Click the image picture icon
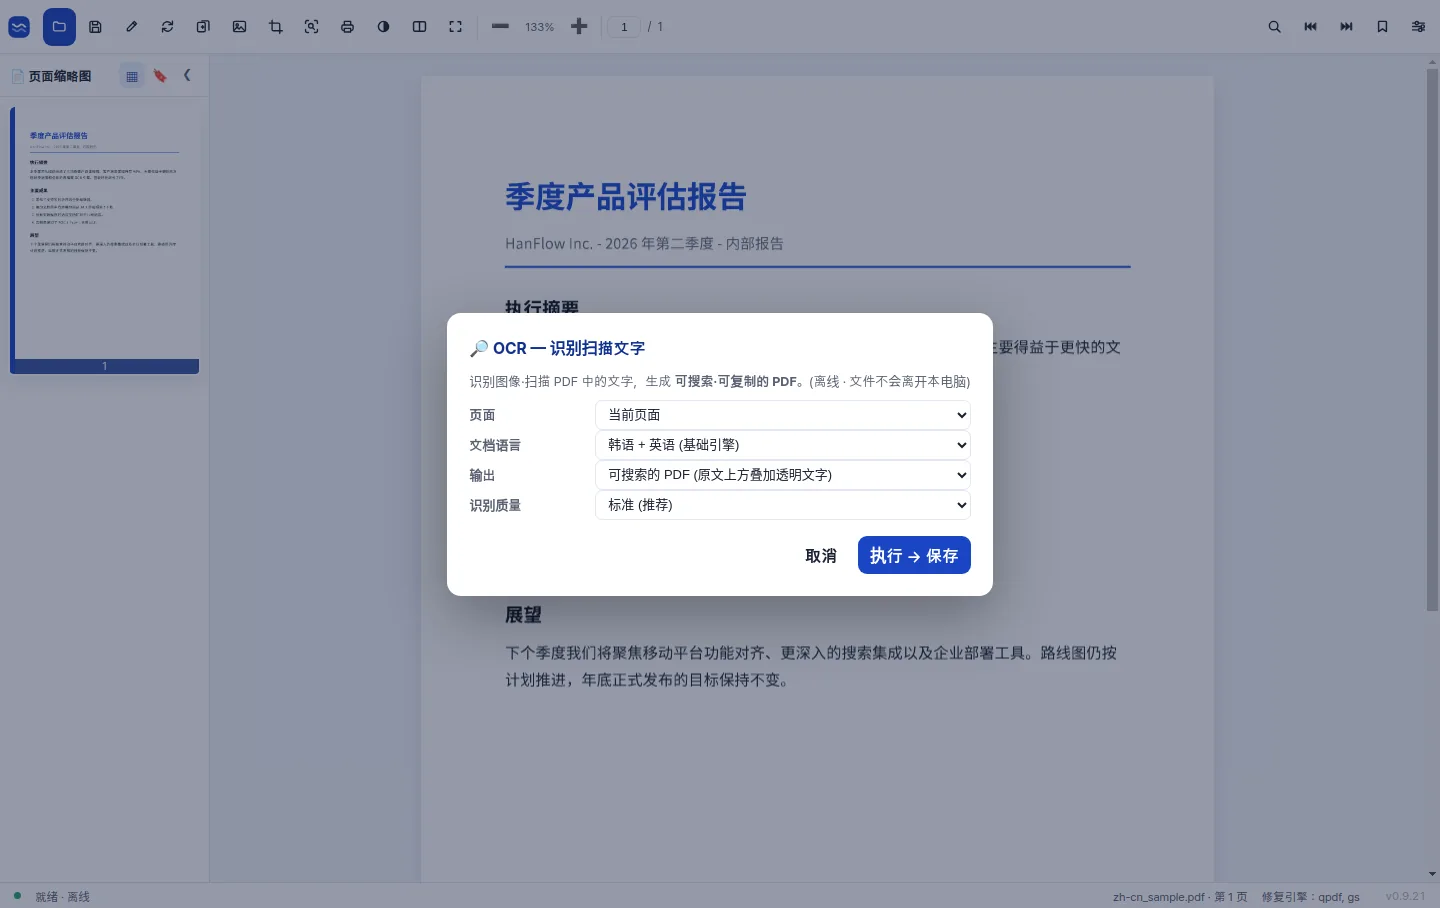This screenshot has height=908, width=1440. tap(239, 27)
